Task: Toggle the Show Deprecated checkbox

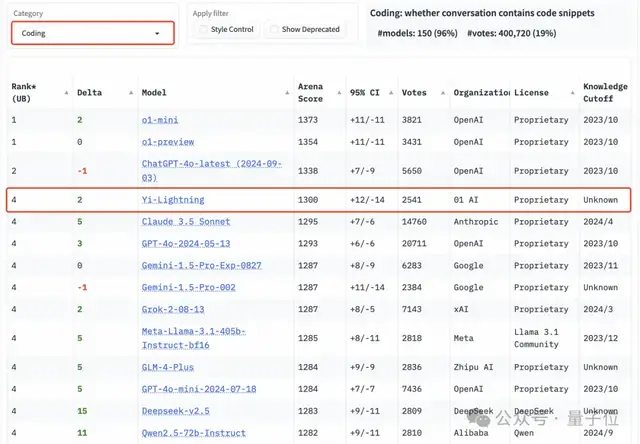Action: pos(275,30)
